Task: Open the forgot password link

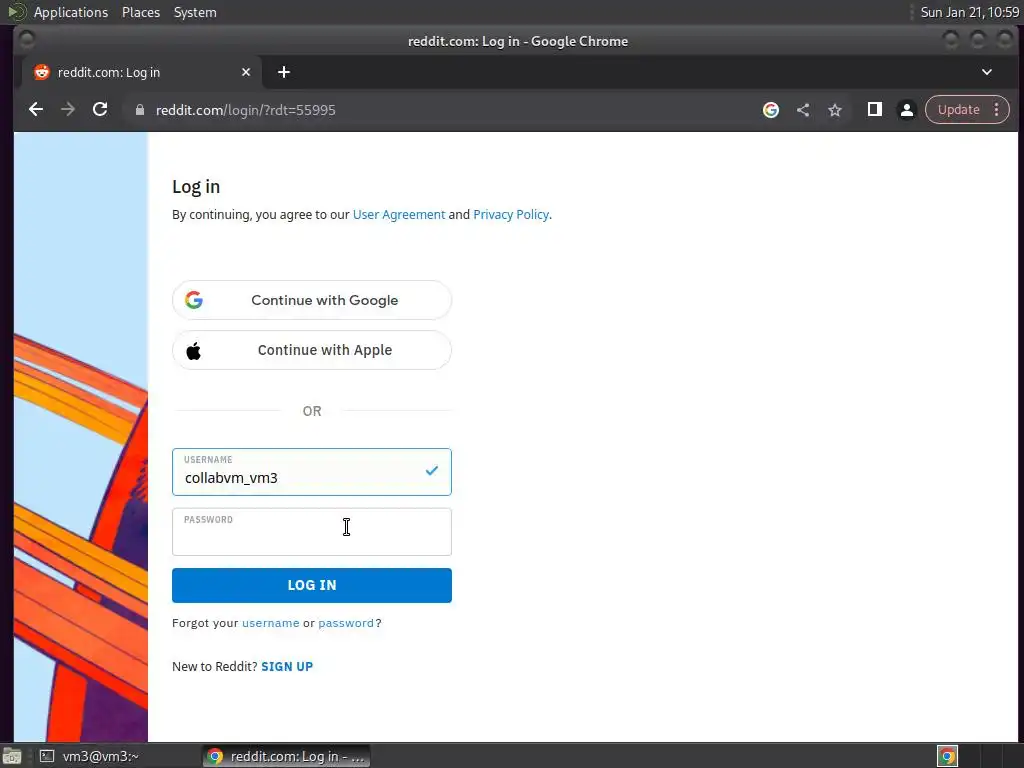Action: (345, 623)
